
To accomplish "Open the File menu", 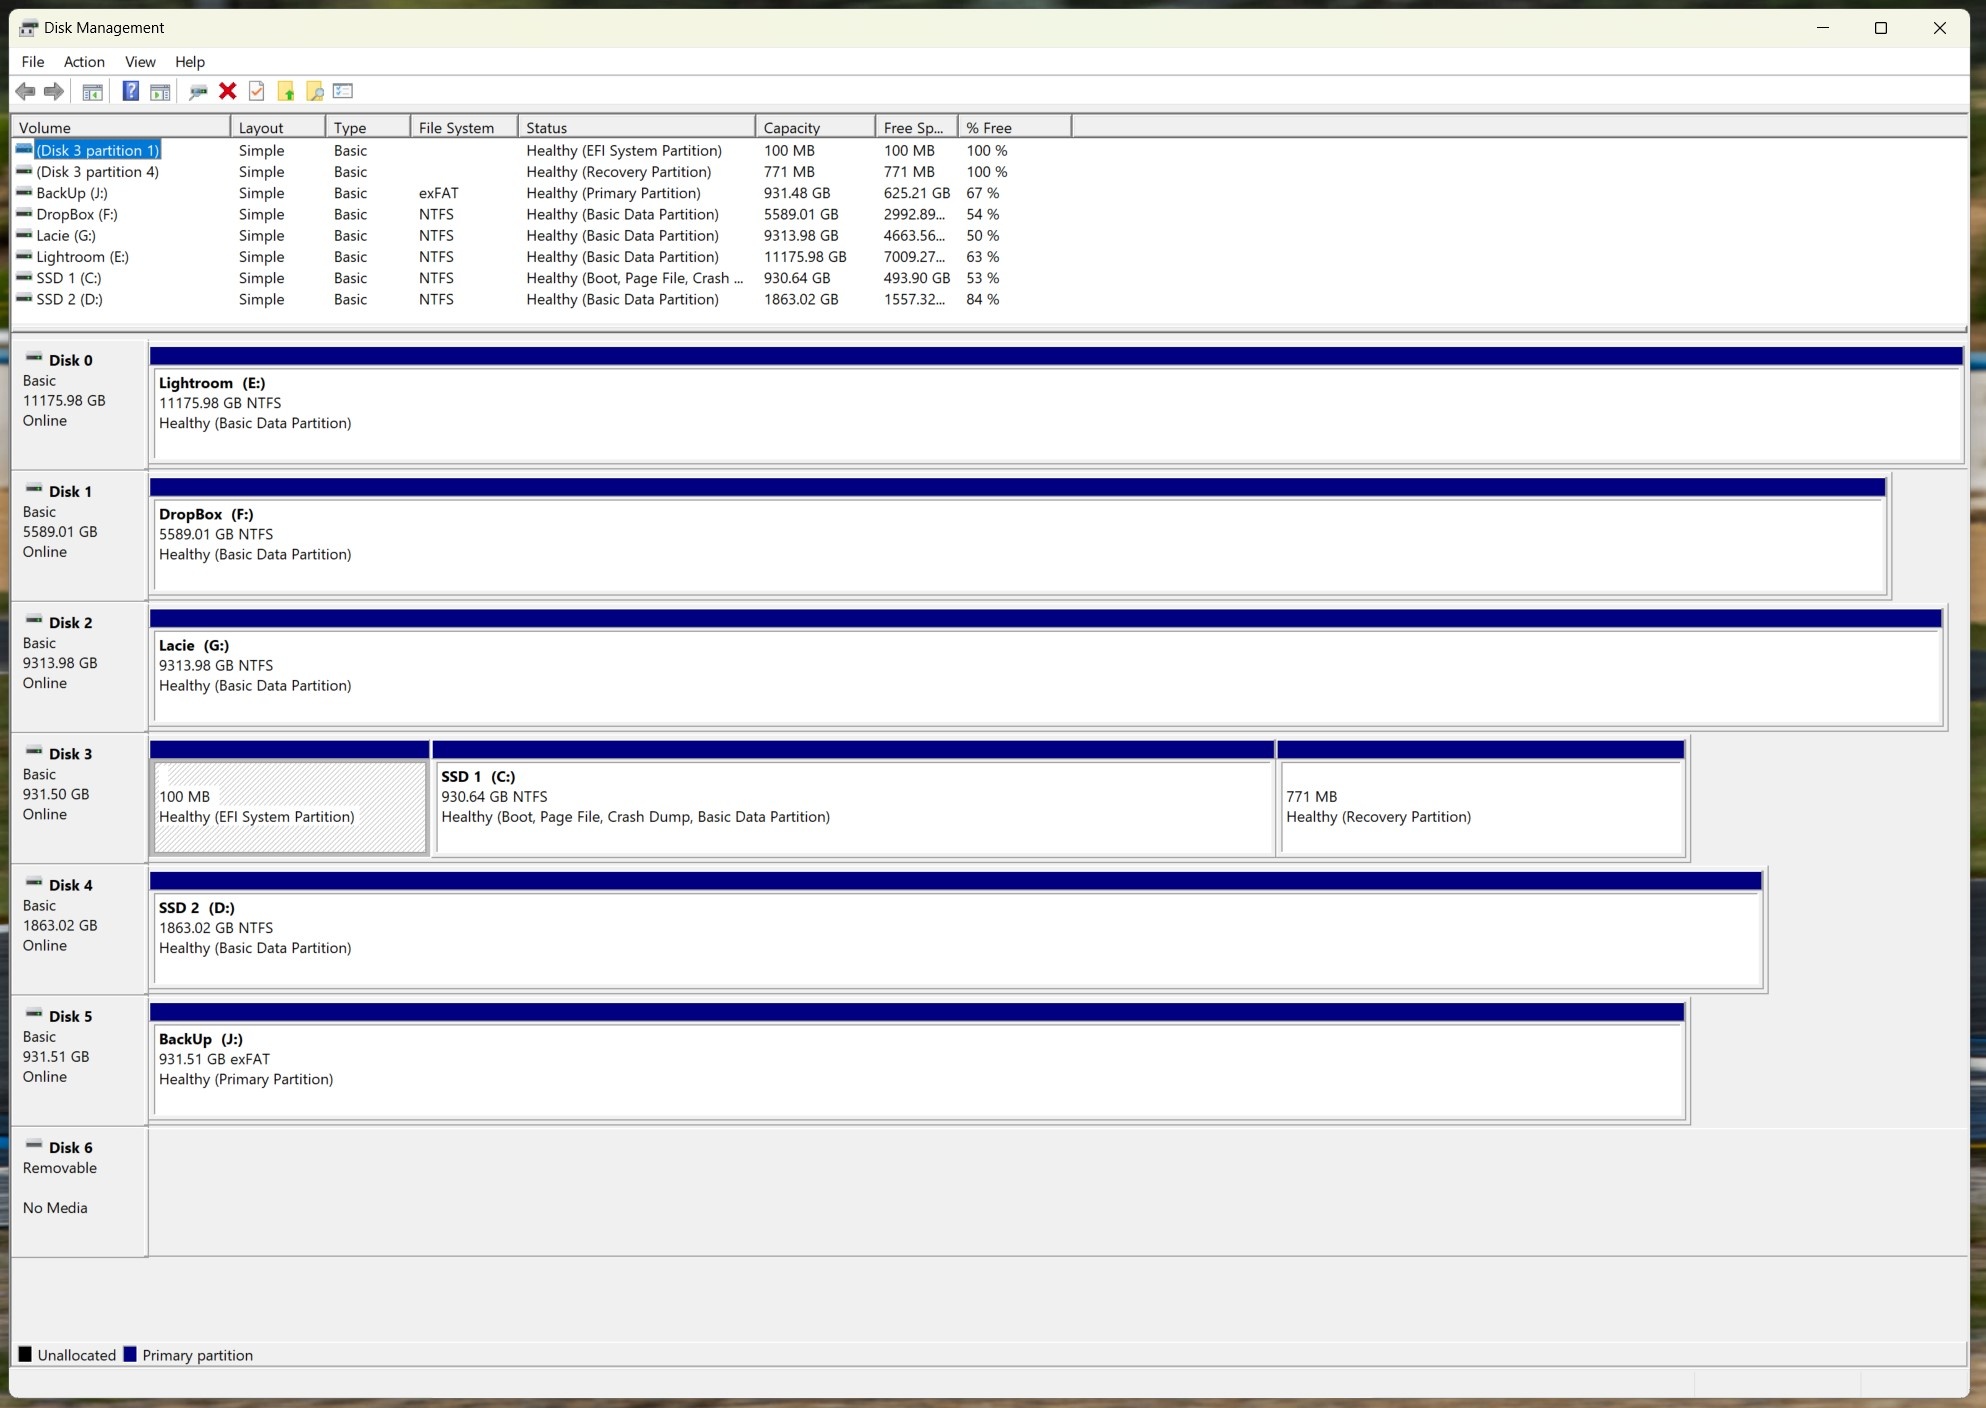I will (33, 61).
